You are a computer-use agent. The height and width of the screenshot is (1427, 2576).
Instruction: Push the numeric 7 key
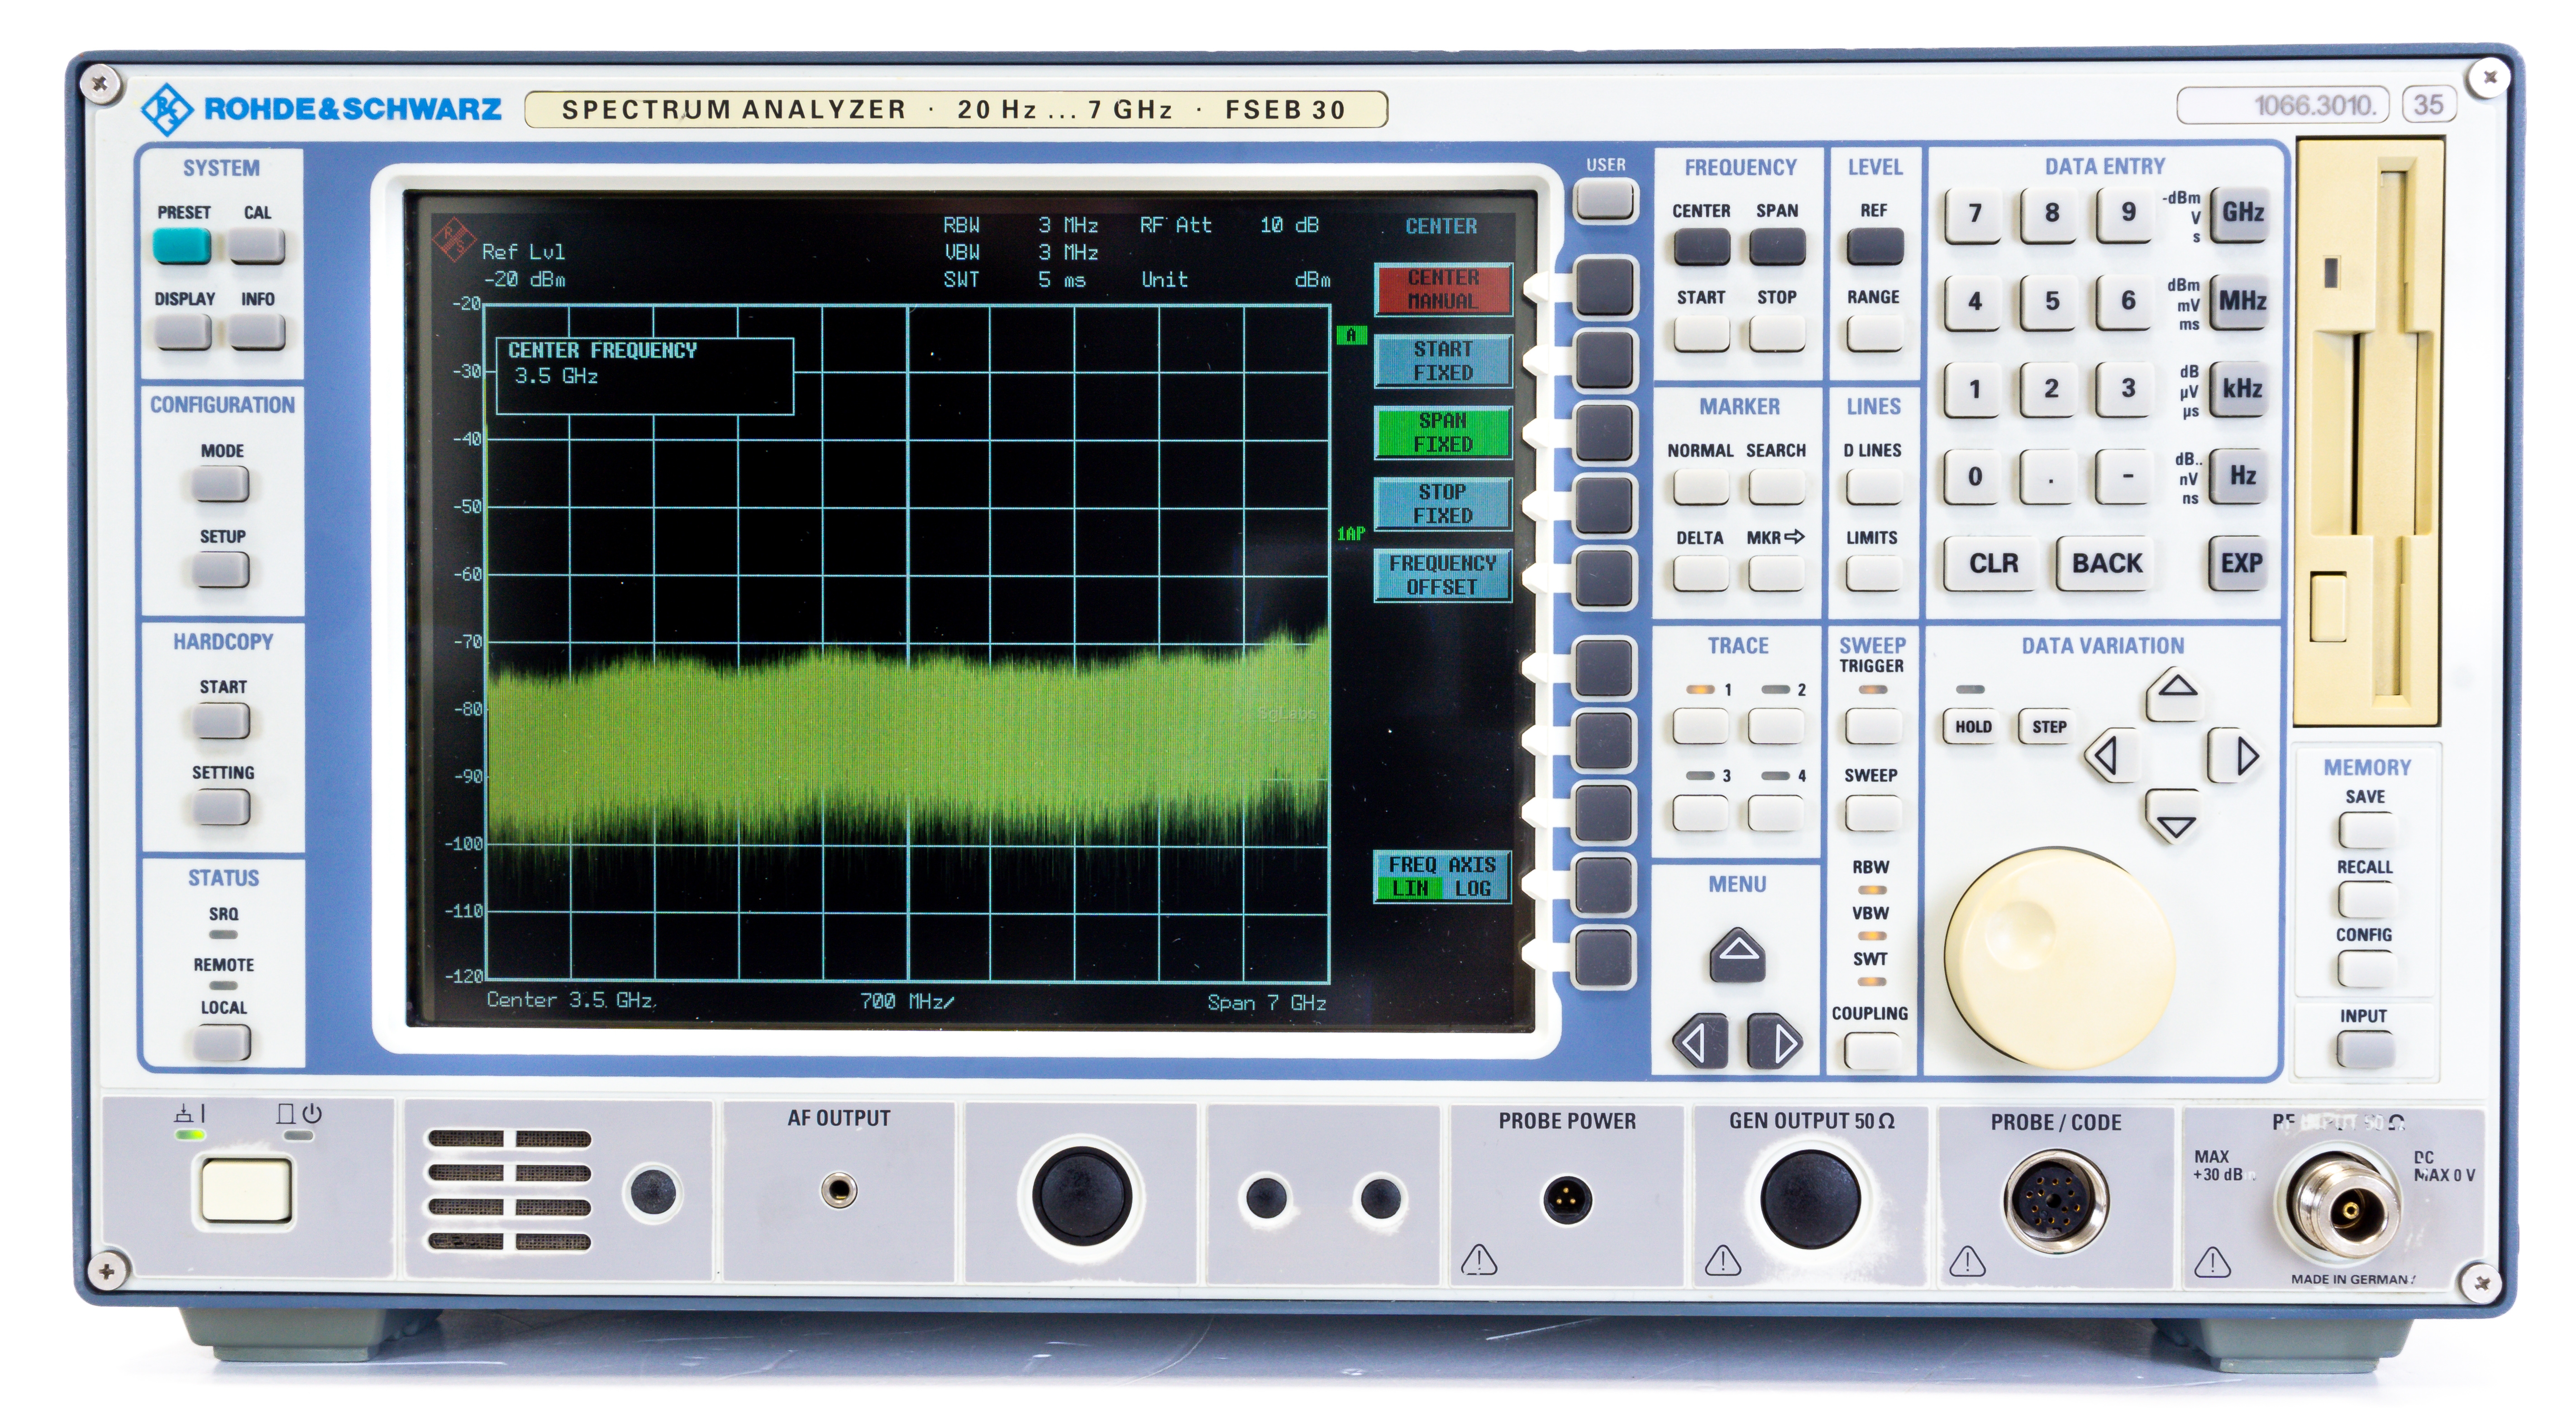[1975, 214]
